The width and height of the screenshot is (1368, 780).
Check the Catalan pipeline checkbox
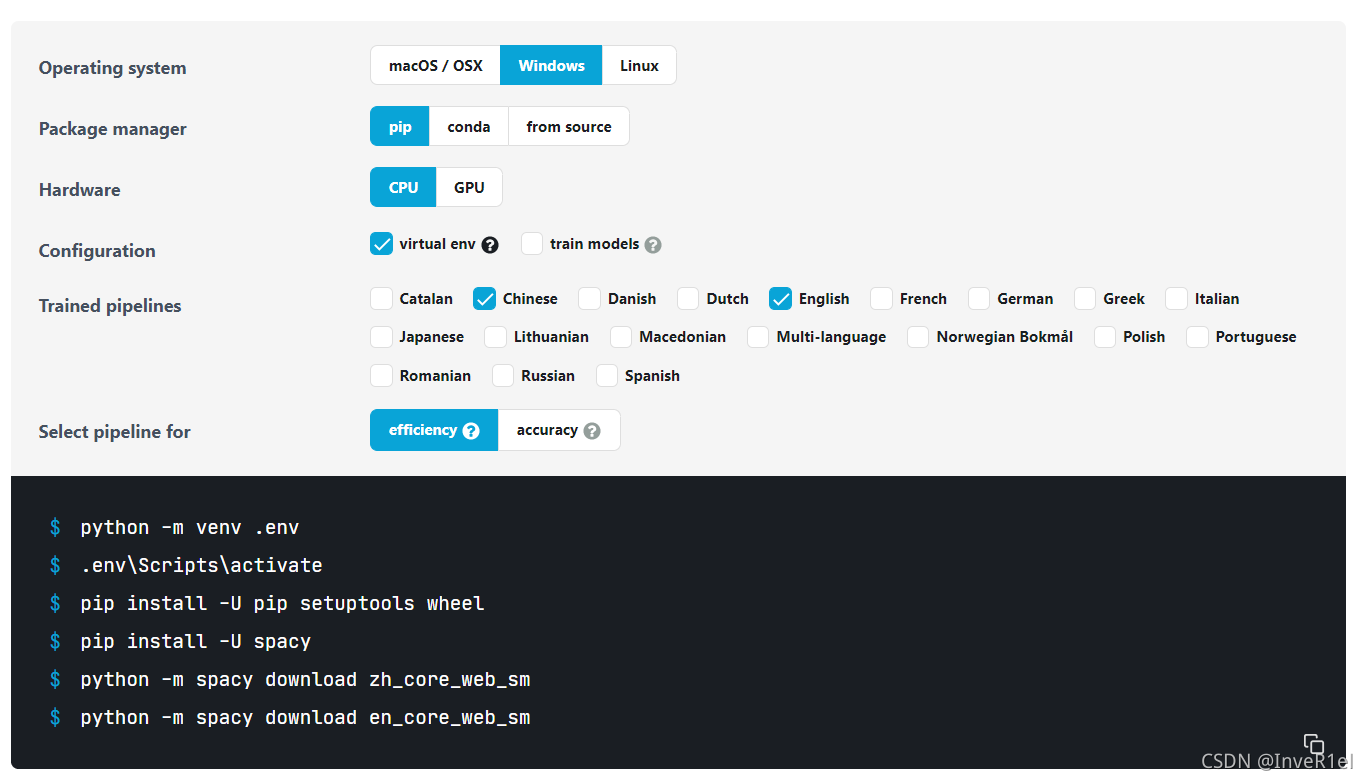click(381, 299)
